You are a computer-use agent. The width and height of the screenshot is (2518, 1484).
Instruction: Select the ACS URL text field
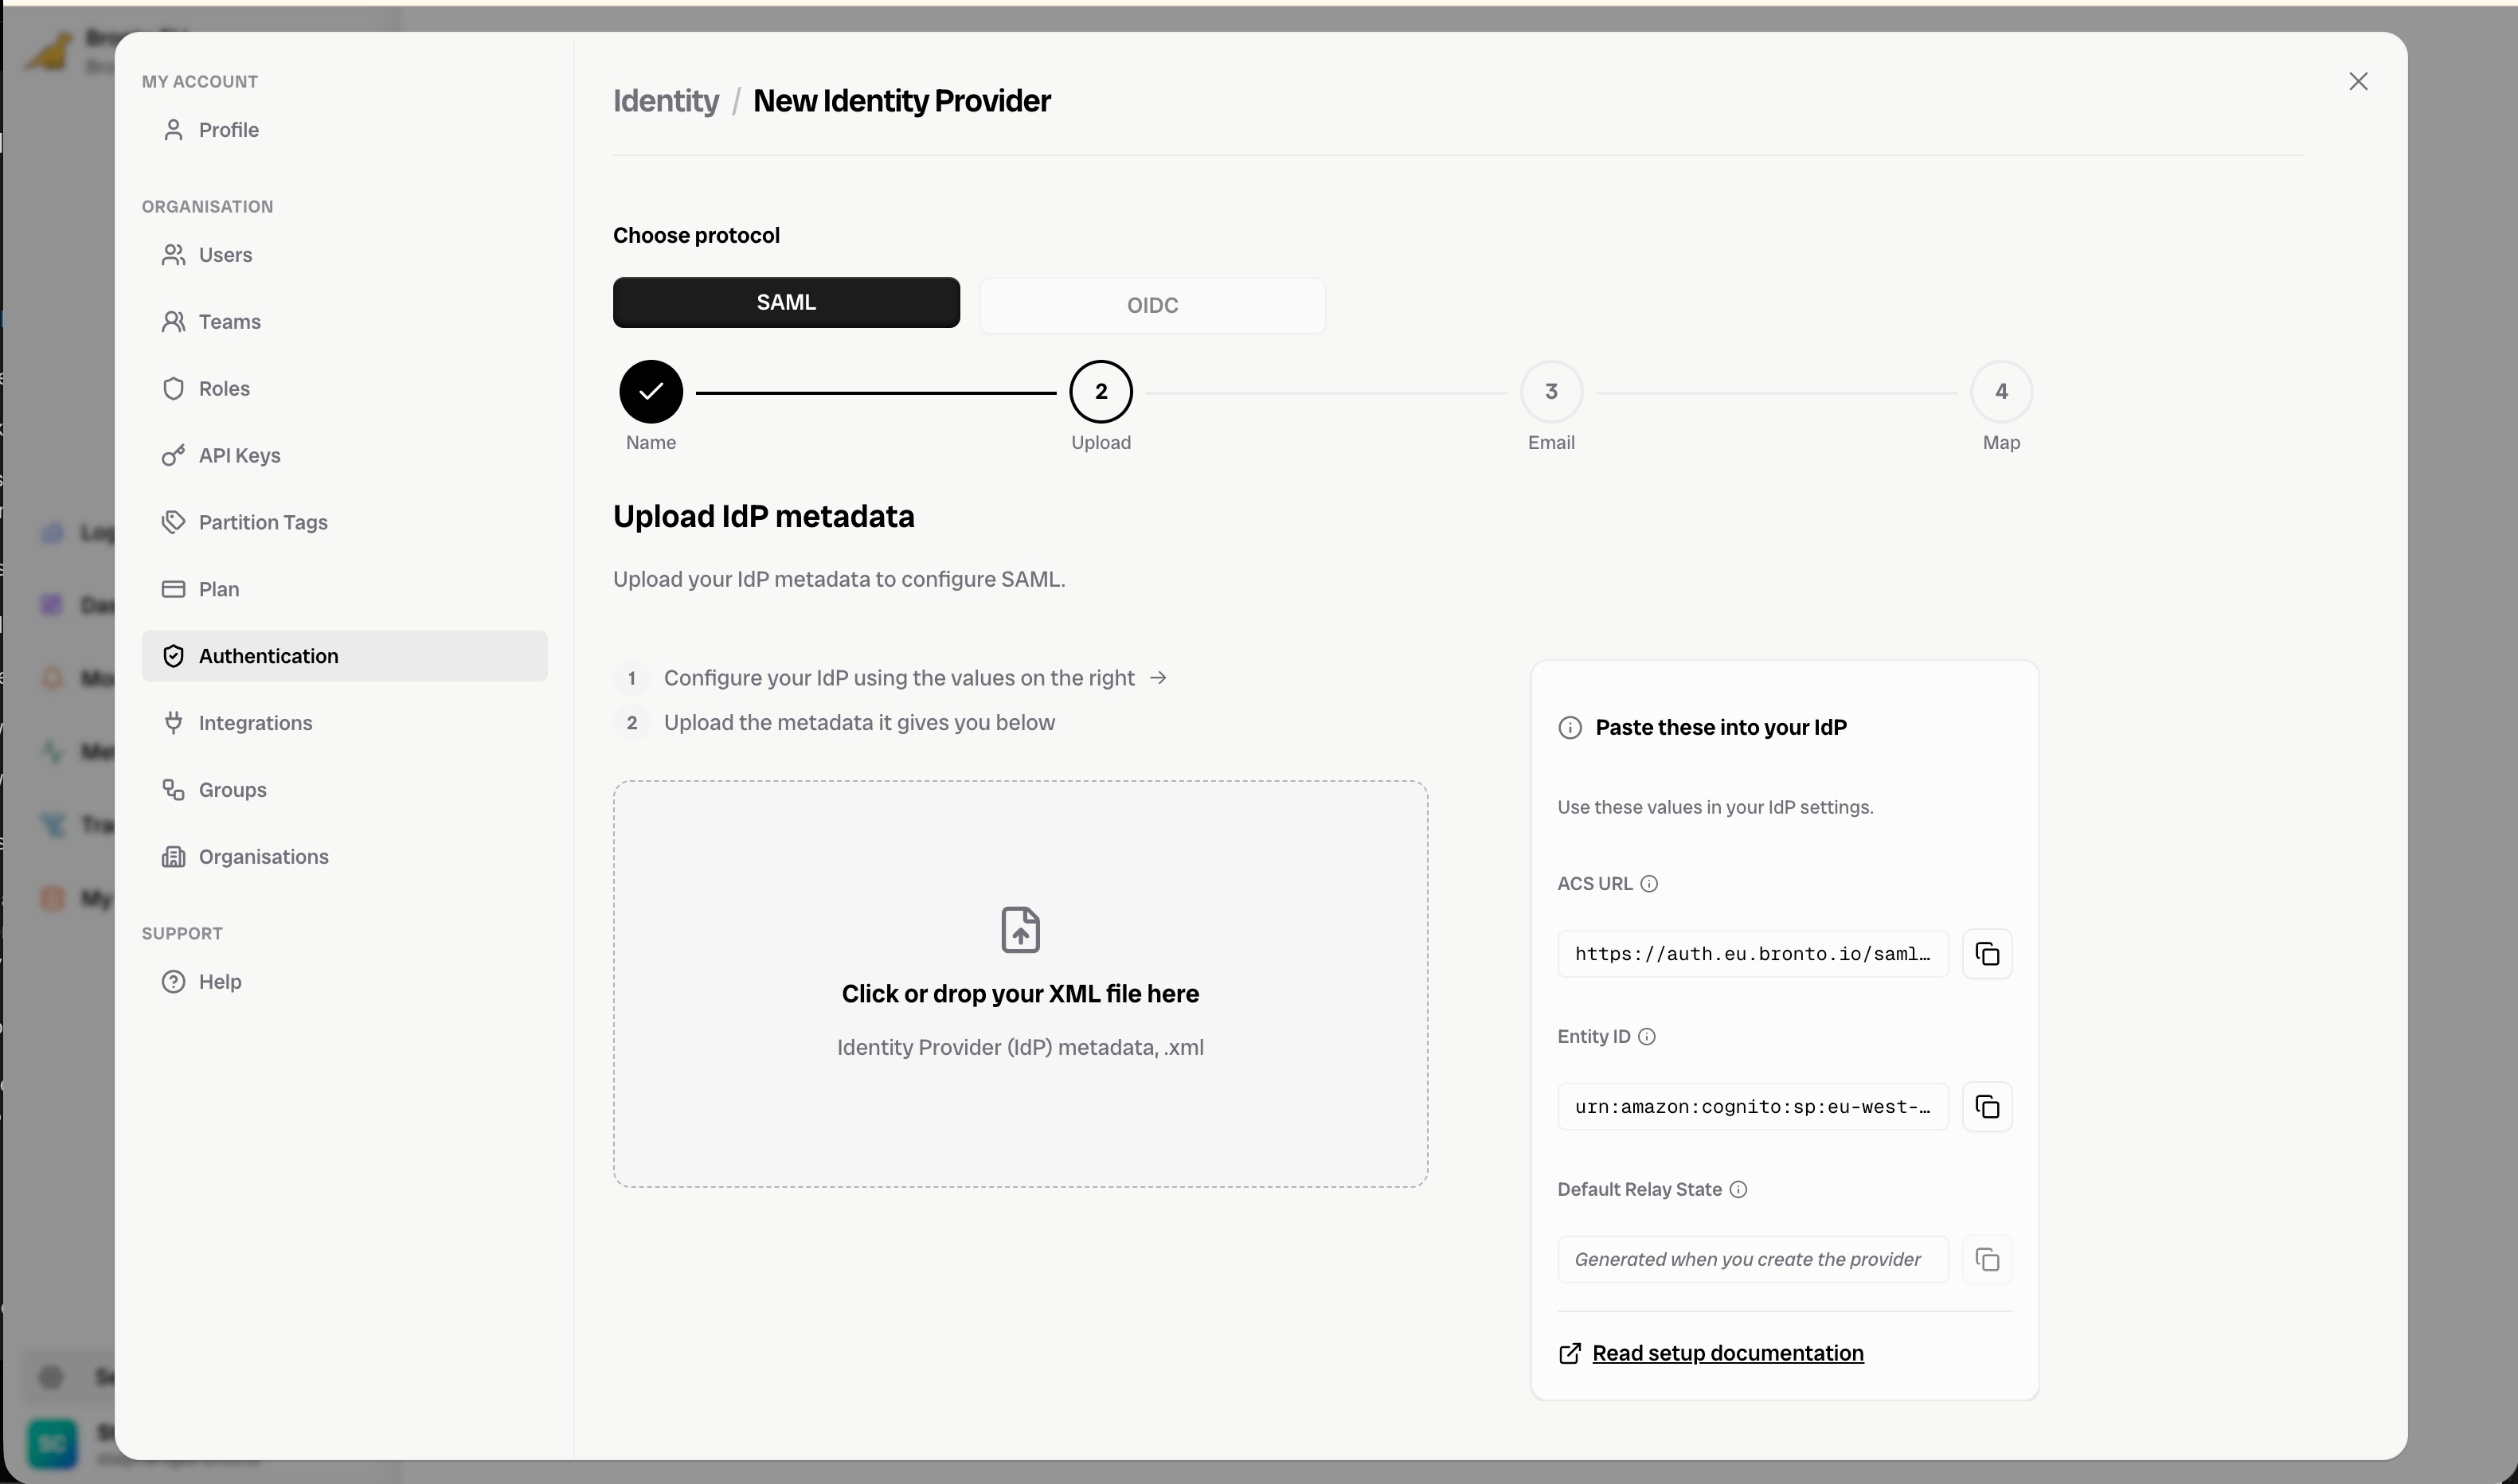1752,954
